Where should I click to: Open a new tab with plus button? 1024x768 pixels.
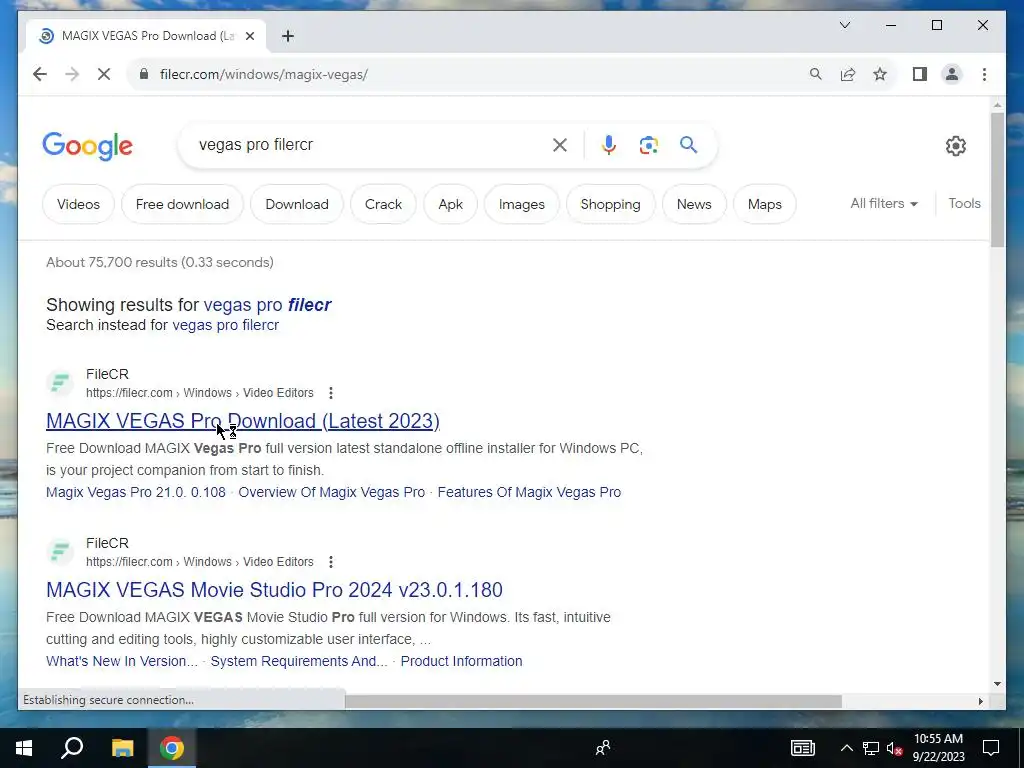coord(288,36)
